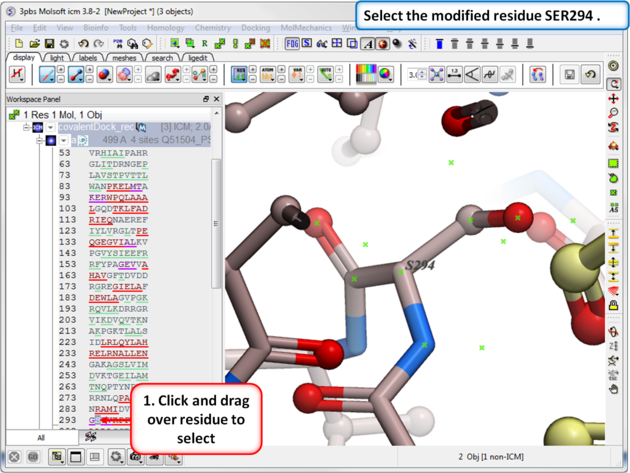Open the File menu
Viewport: 630px width, 473px height.
[17, 28]
